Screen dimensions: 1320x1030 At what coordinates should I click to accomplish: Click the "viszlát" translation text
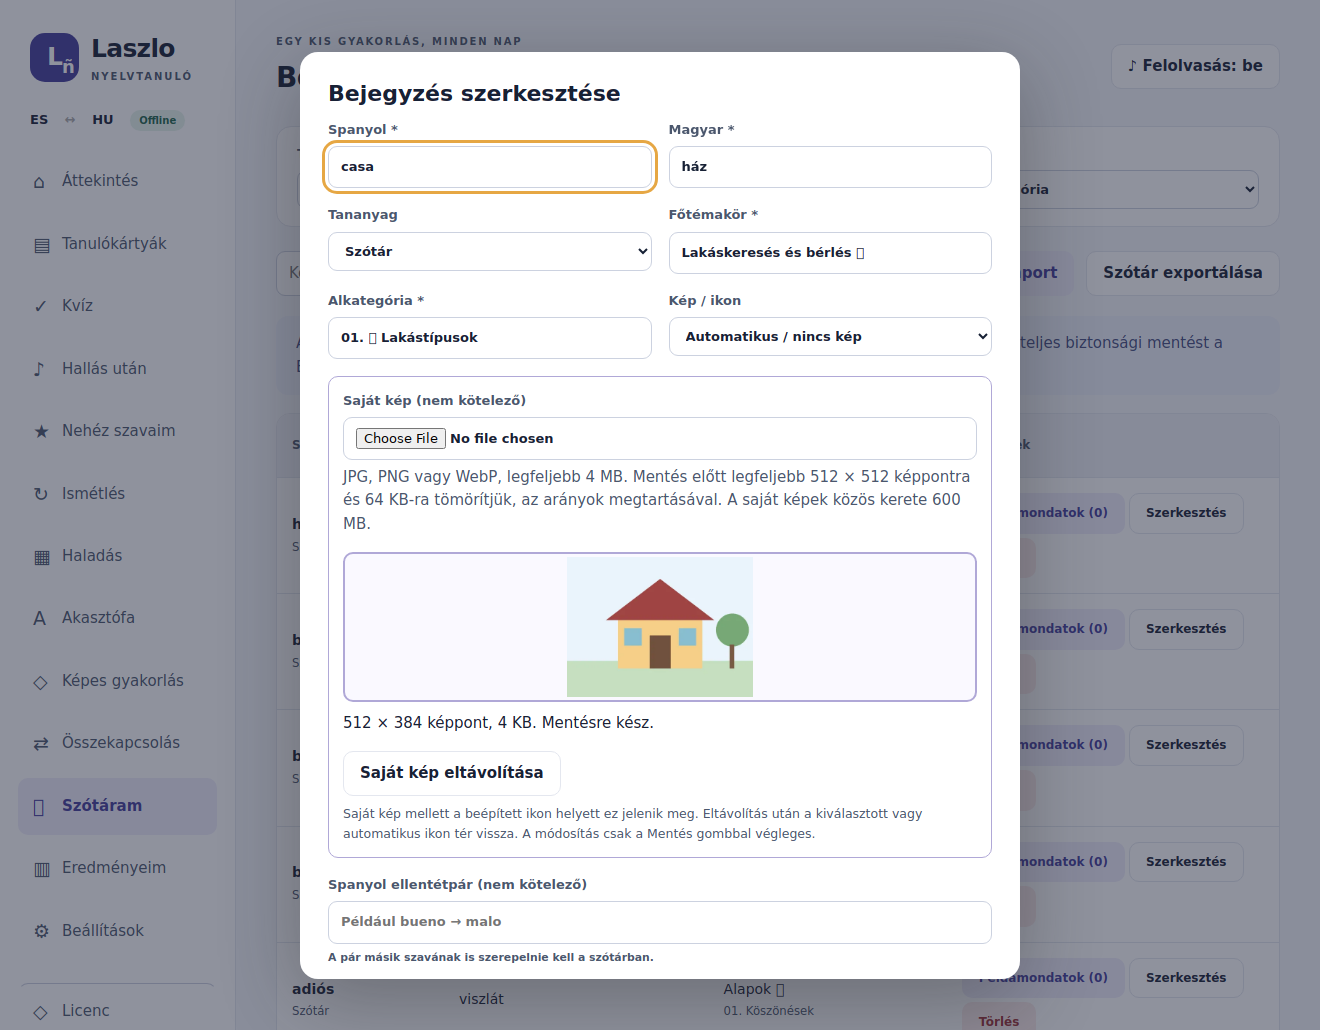(481, 999)
